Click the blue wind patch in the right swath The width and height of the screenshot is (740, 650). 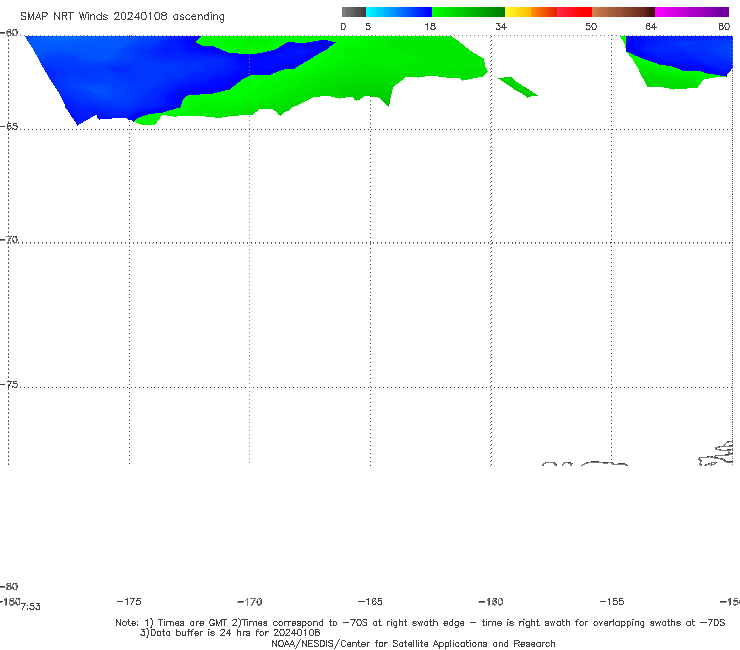click(684, 52)
